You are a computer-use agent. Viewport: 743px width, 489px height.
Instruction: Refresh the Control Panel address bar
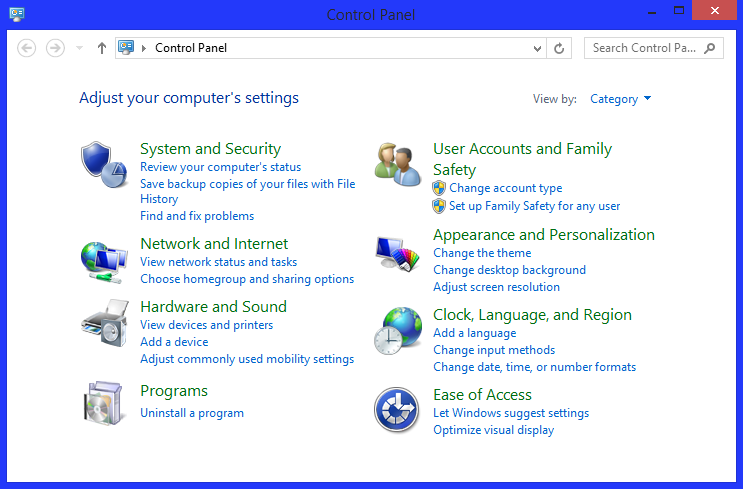point(559,48)
